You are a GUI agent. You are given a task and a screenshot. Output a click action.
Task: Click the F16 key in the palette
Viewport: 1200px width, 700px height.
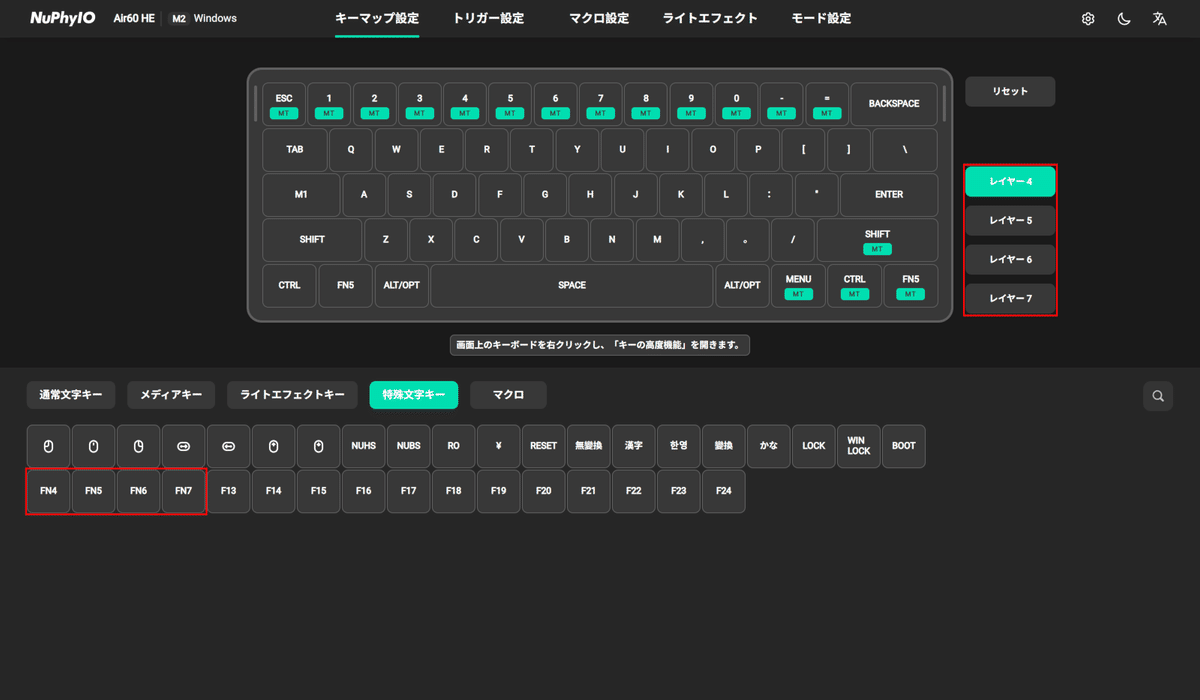click(x=363, y=492)
